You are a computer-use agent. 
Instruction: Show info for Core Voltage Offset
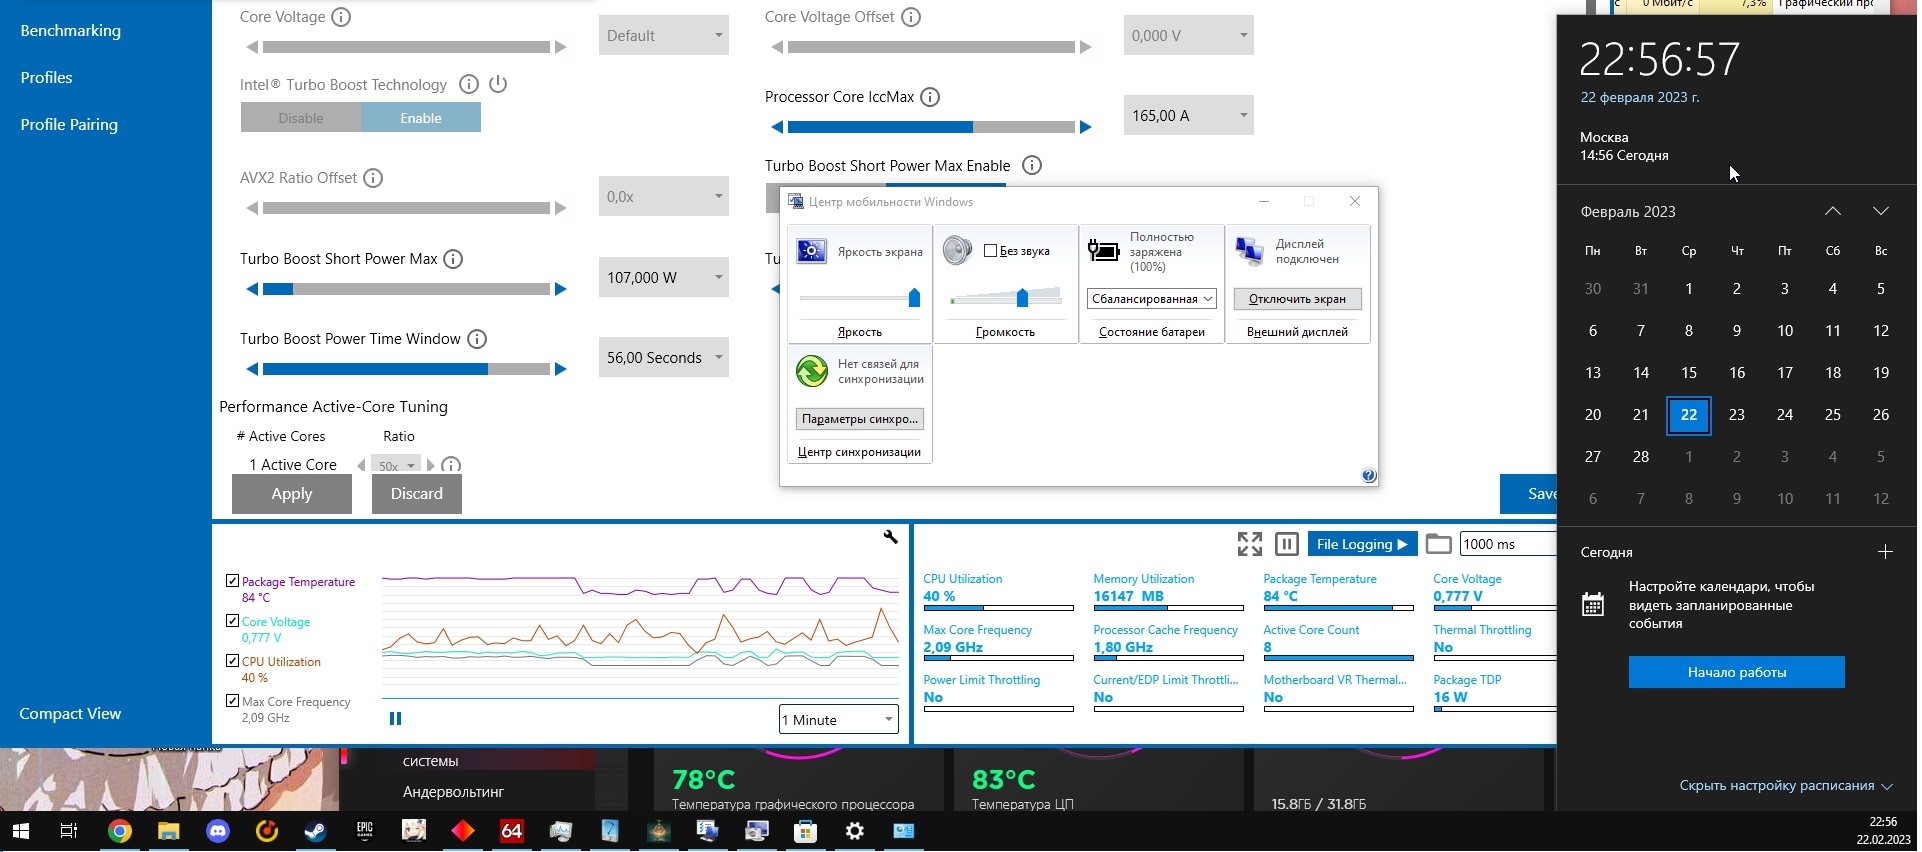click(911, 17)
